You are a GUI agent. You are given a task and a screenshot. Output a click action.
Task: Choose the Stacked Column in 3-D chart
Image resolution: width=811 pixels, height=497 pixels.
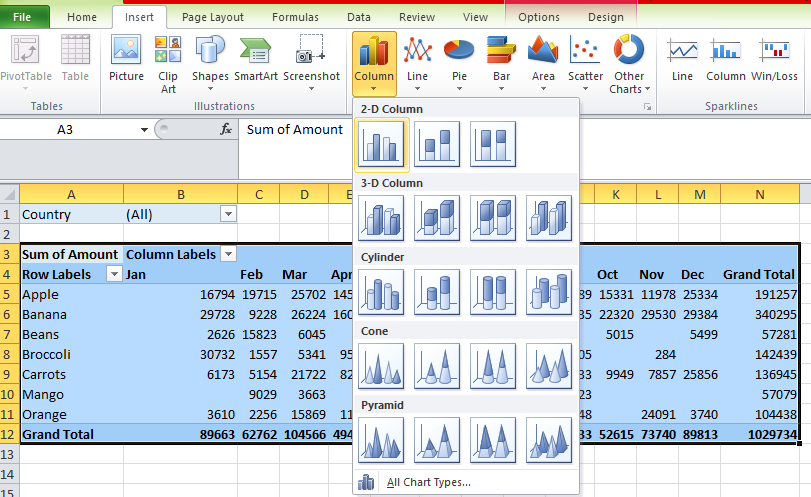[437, 218]
